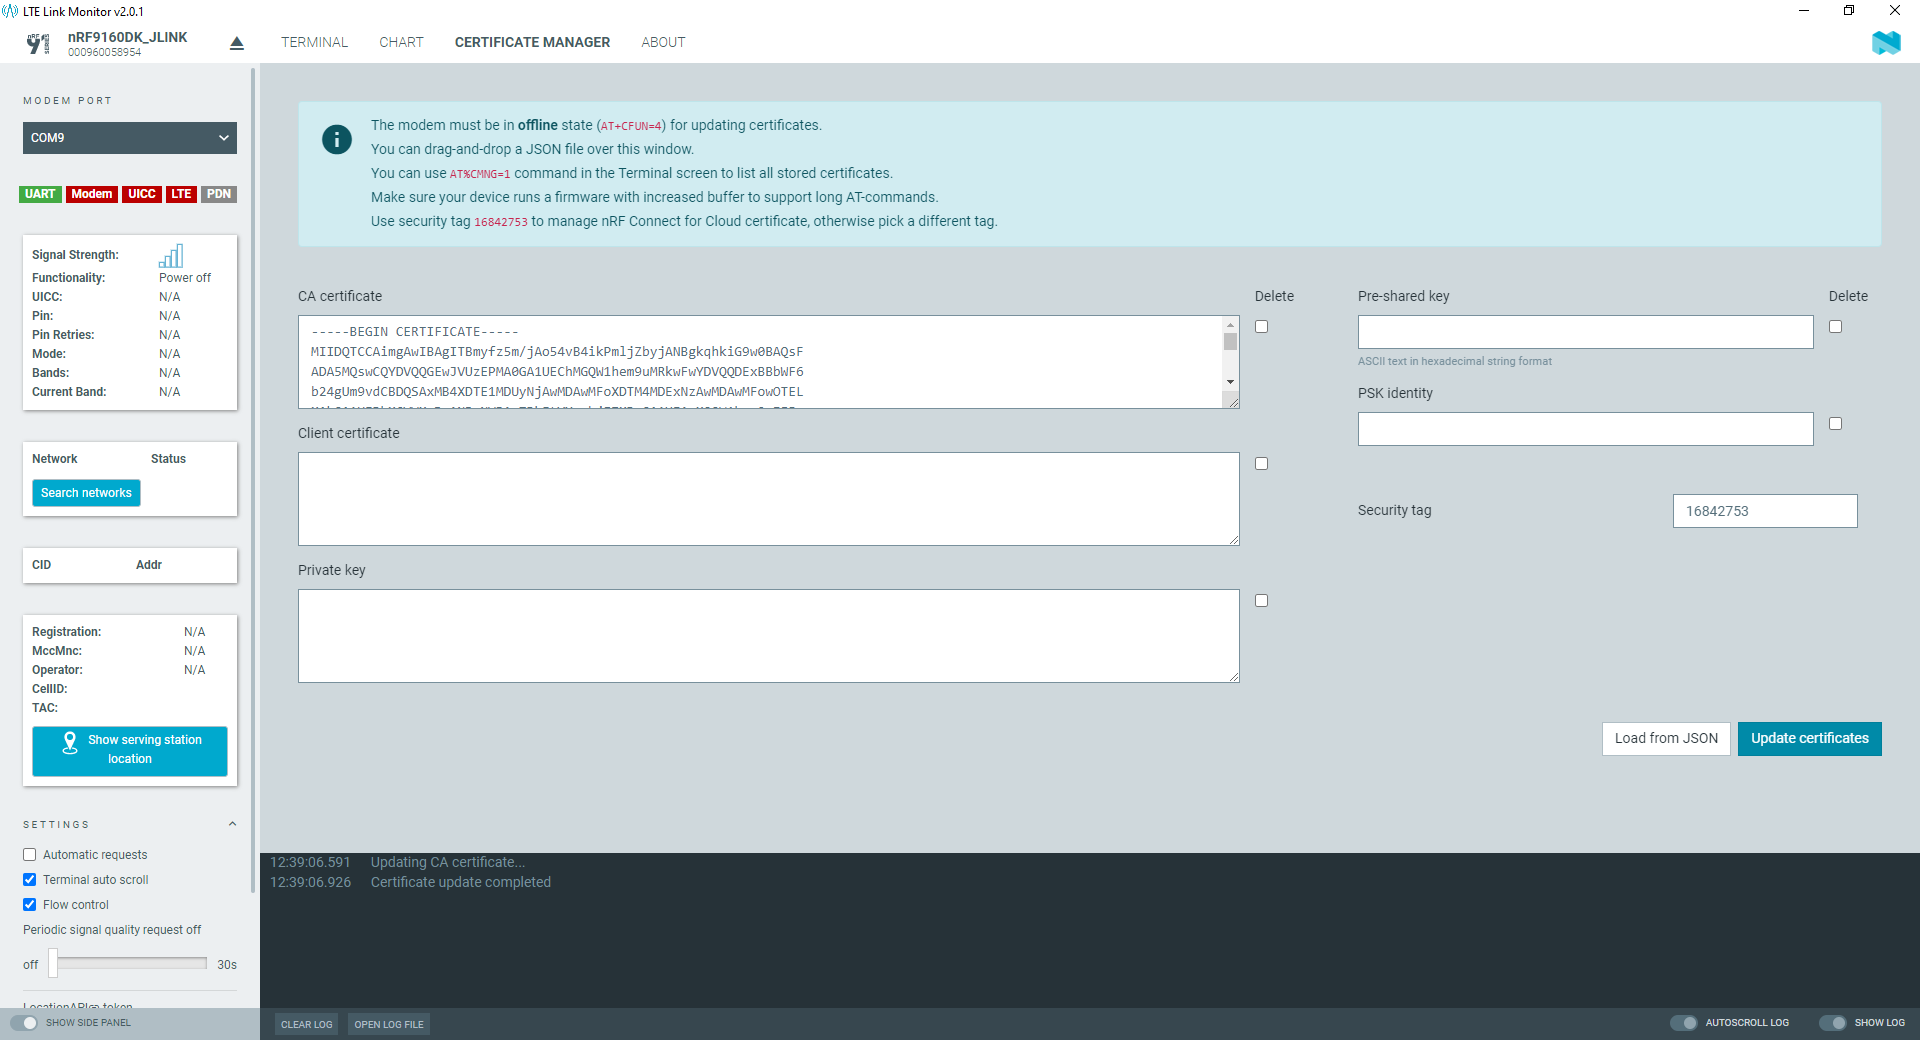
Task: Click inside the Security tag field
Action: click(1764, 510)
